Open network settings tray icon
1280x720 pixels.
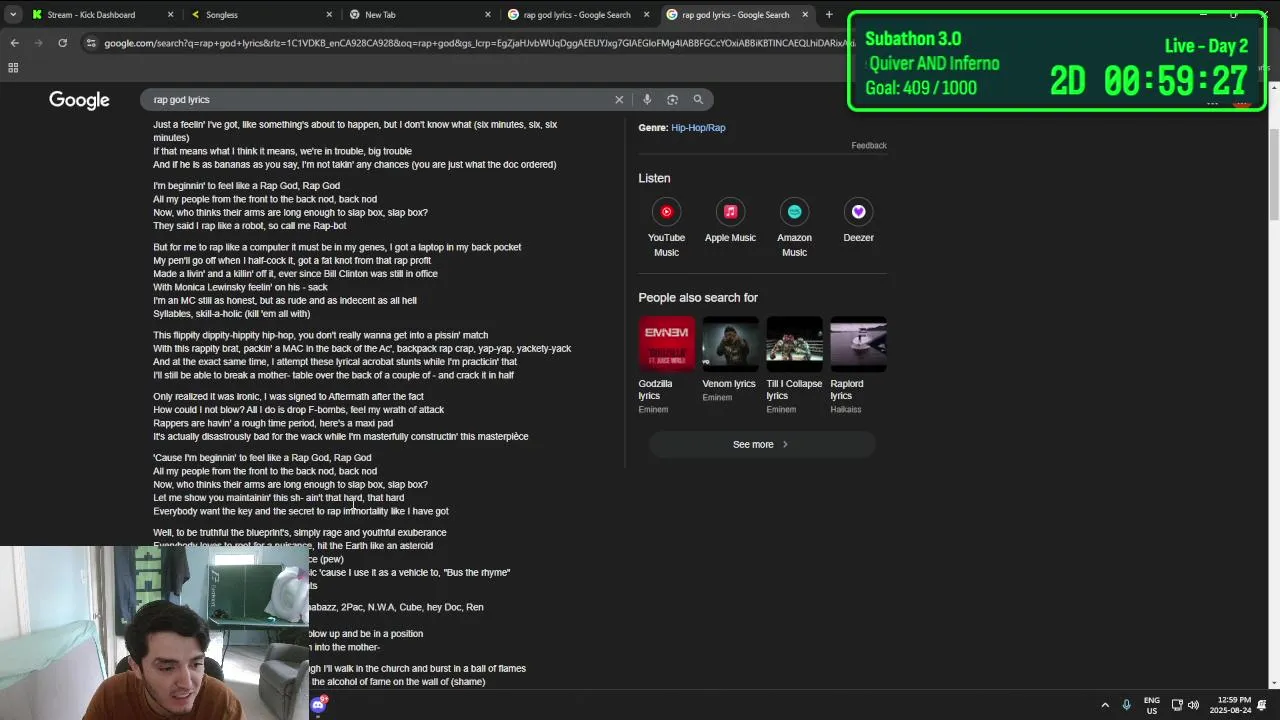click(x=1177, y=705)
